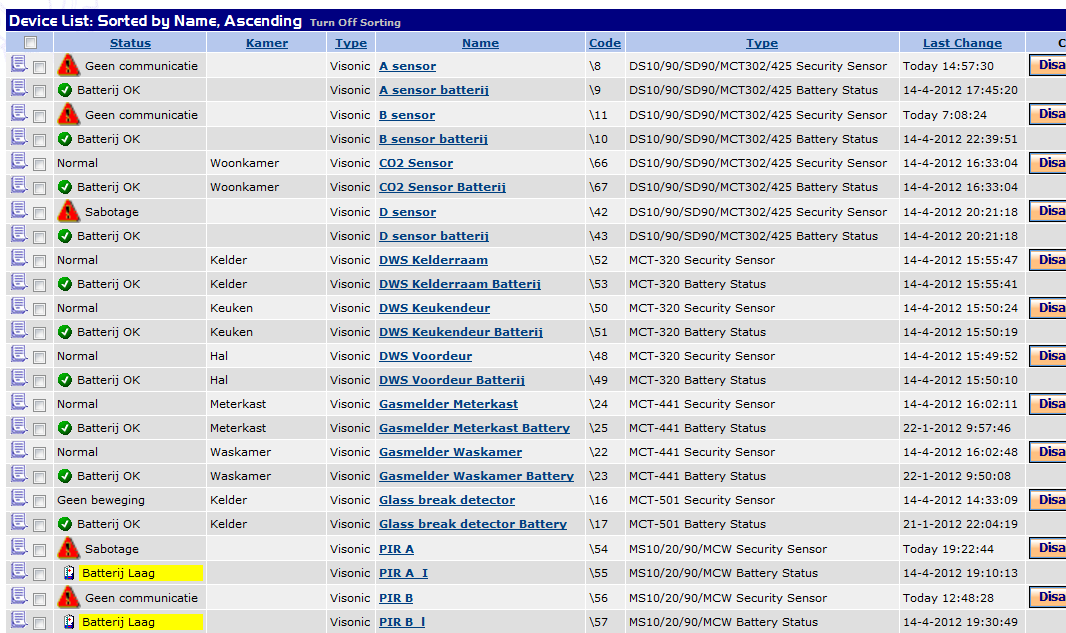Check the box for PIR B row
The image size is (1066, 633).
tap(39, 599)
